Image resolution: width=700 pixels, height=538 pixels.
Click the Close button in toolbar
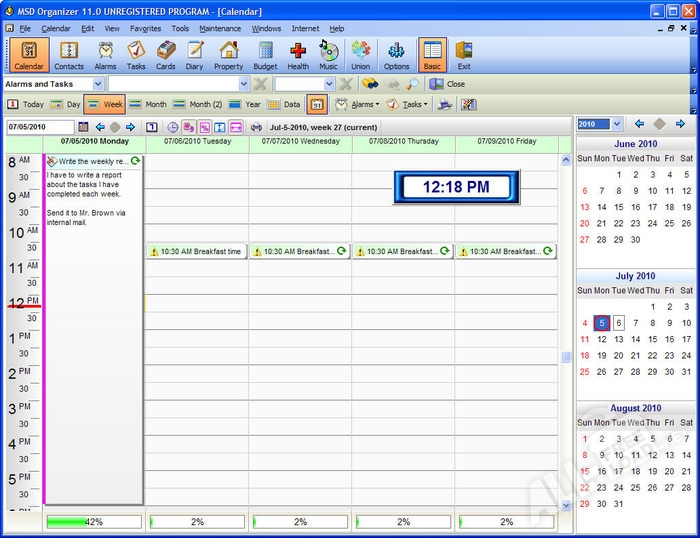click(x=448, y=85)
